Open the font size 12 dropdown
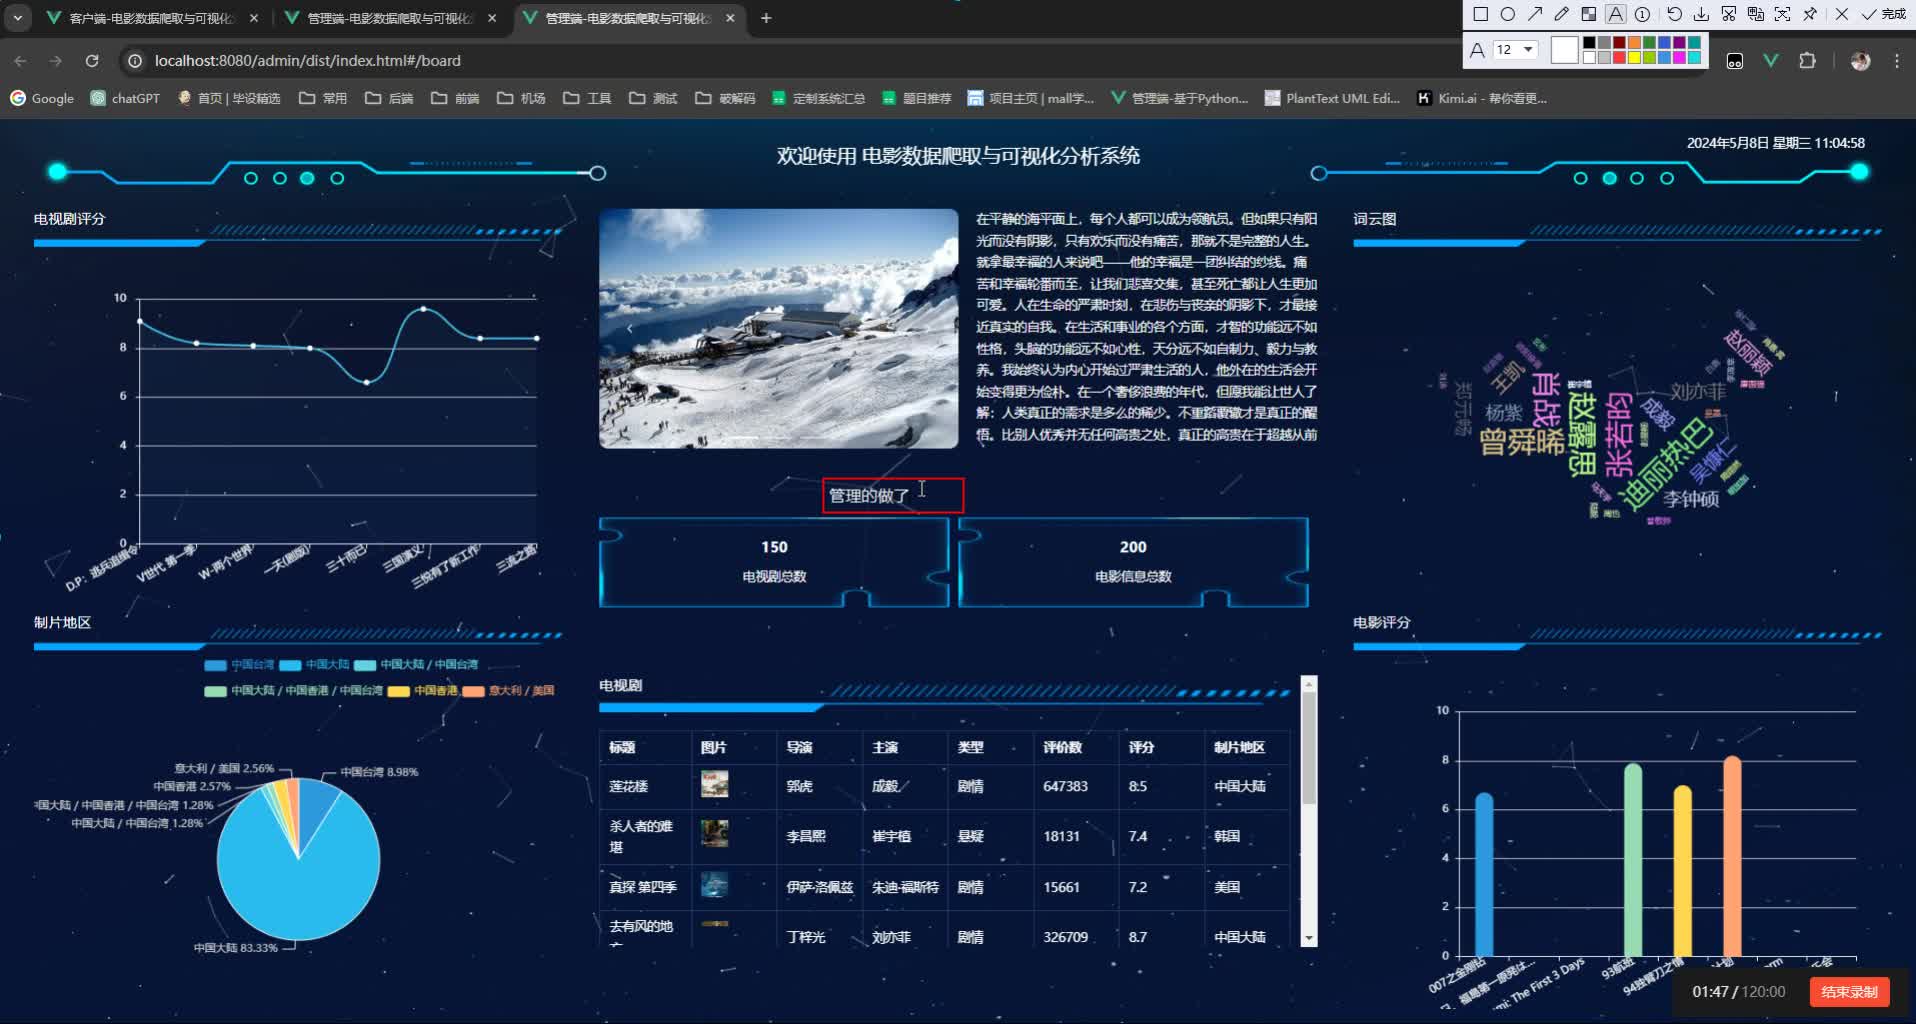The image size is (1916, 1024). [1514, 49]
